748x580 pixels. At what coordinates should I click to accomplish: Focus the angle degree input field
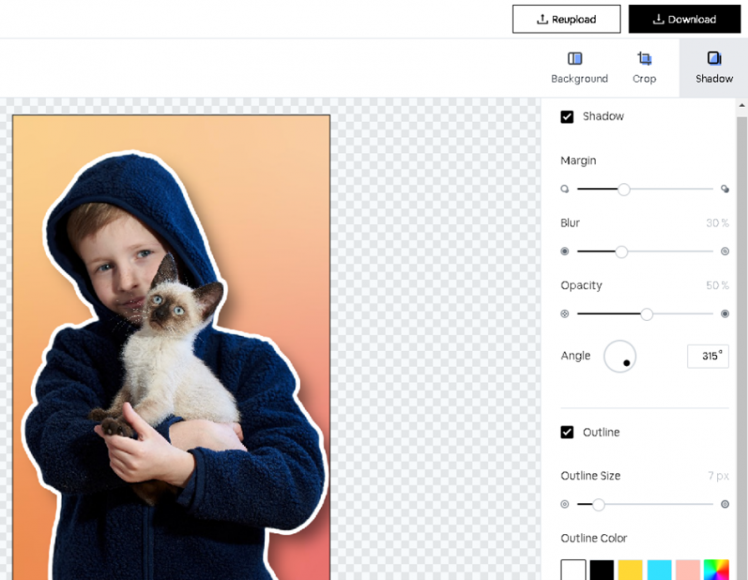pyautogui.click(x=707, y=356)
